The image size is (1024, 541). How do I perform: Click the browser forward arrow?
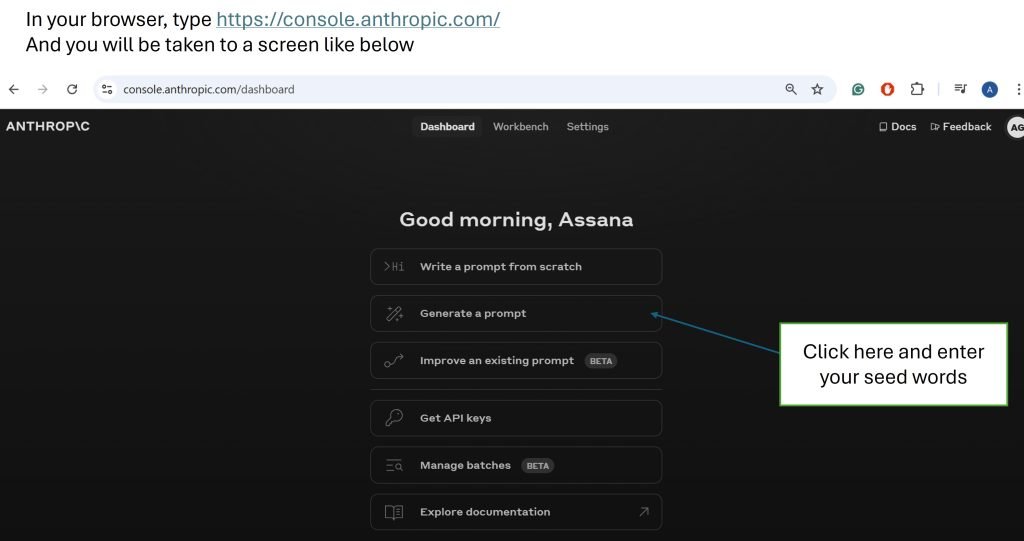tap(43, 90)
